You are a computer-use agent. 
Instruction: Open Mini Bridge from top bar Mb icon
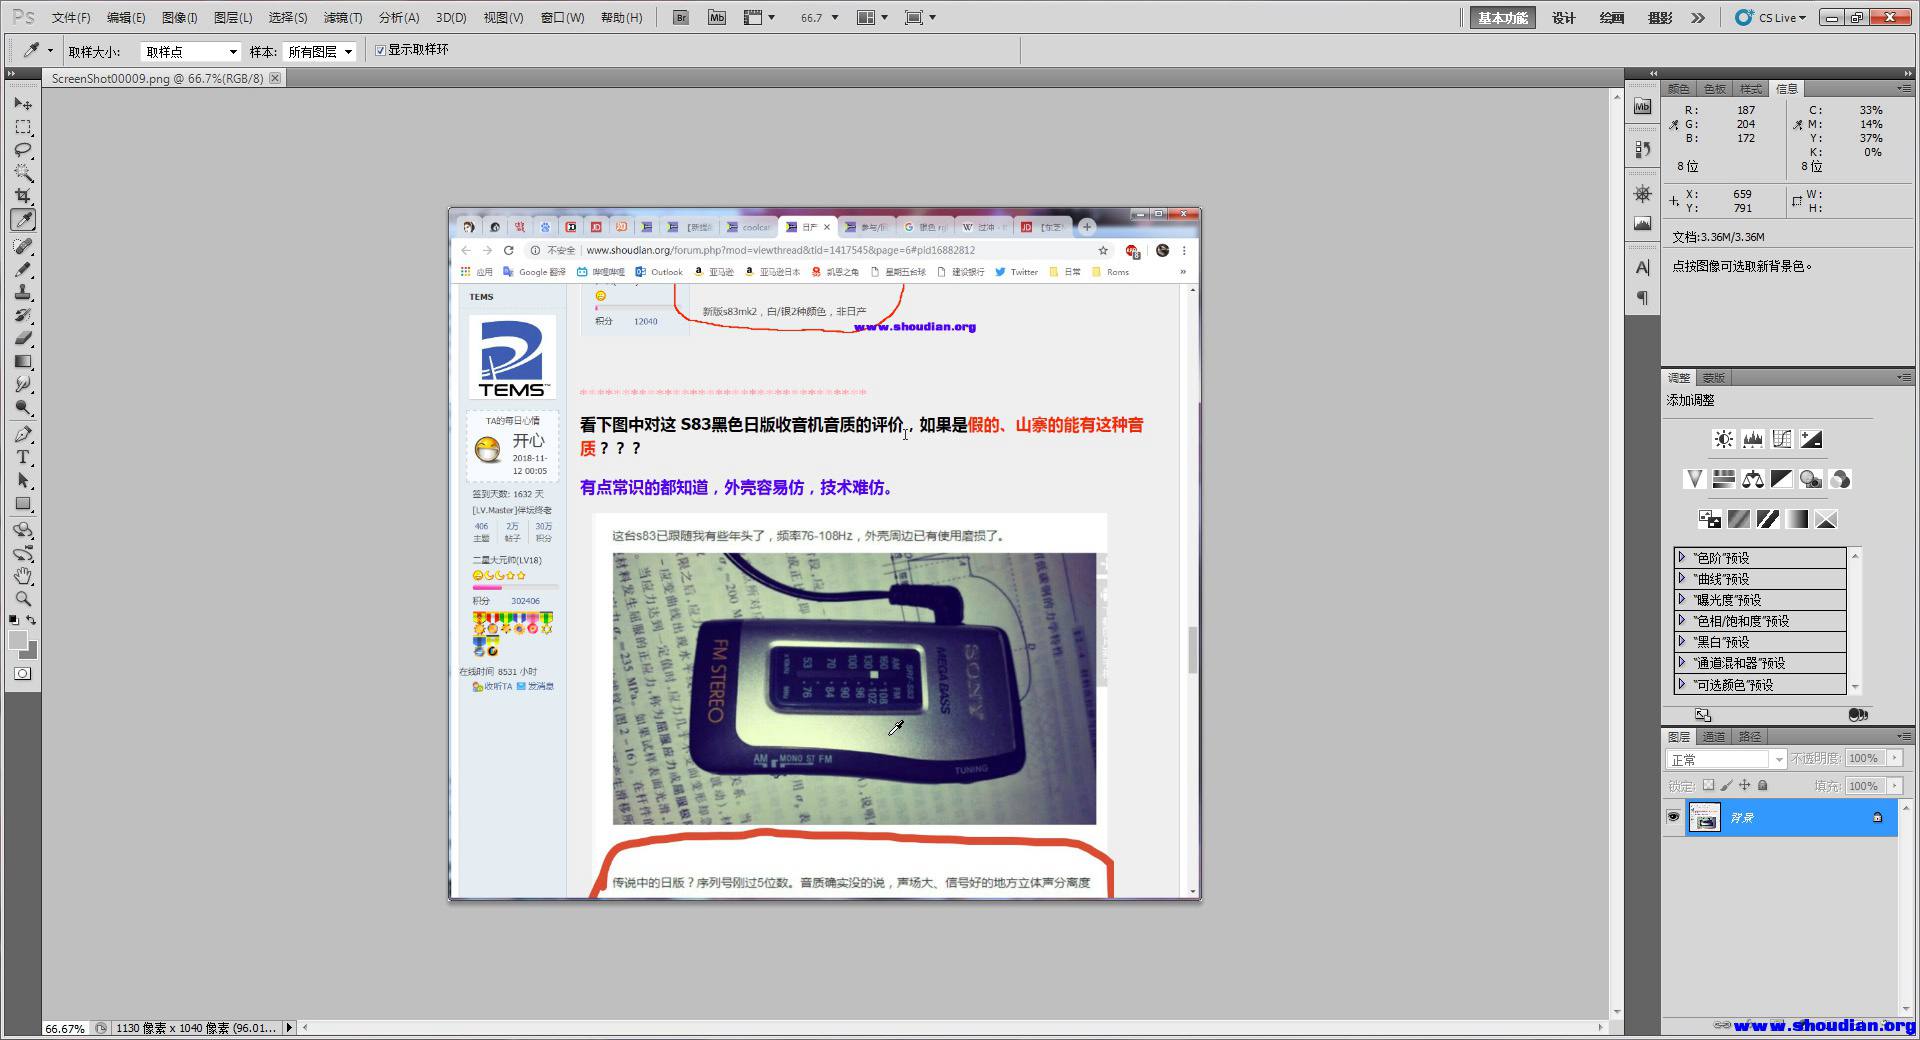tap(716, 17)
